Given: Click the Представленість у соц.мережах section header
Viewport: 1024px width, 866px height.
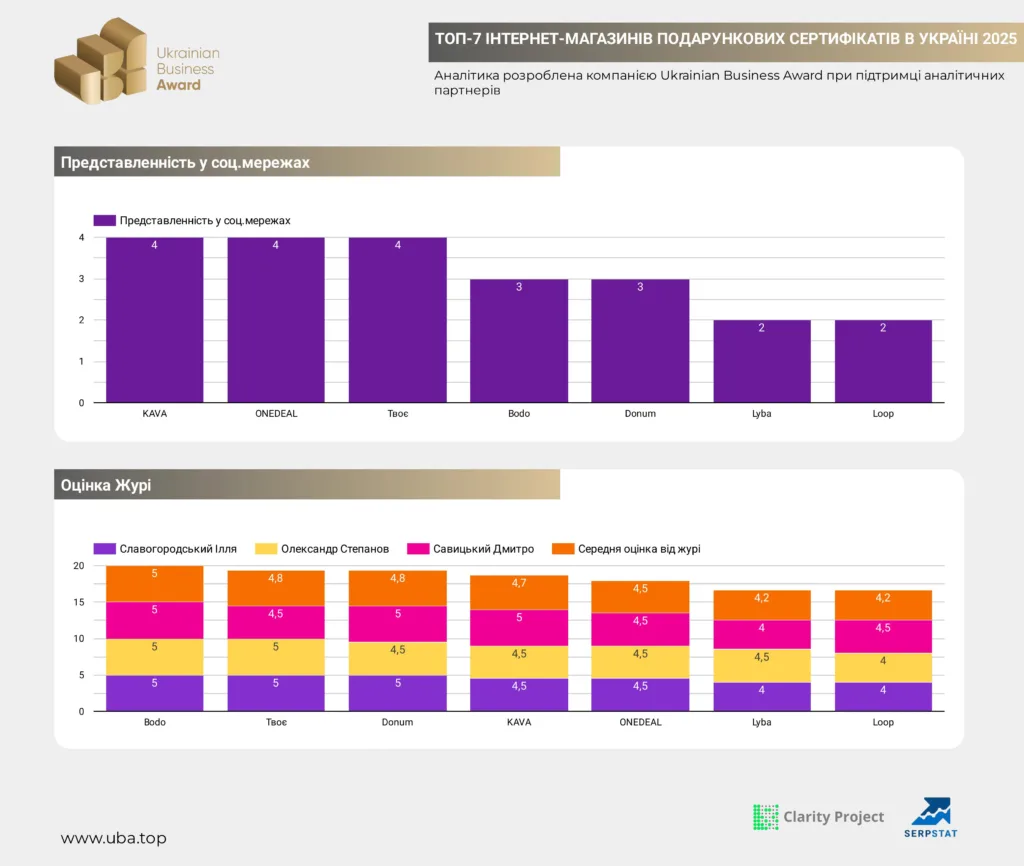Looking at the screenshot, I should tap(307, 161).
